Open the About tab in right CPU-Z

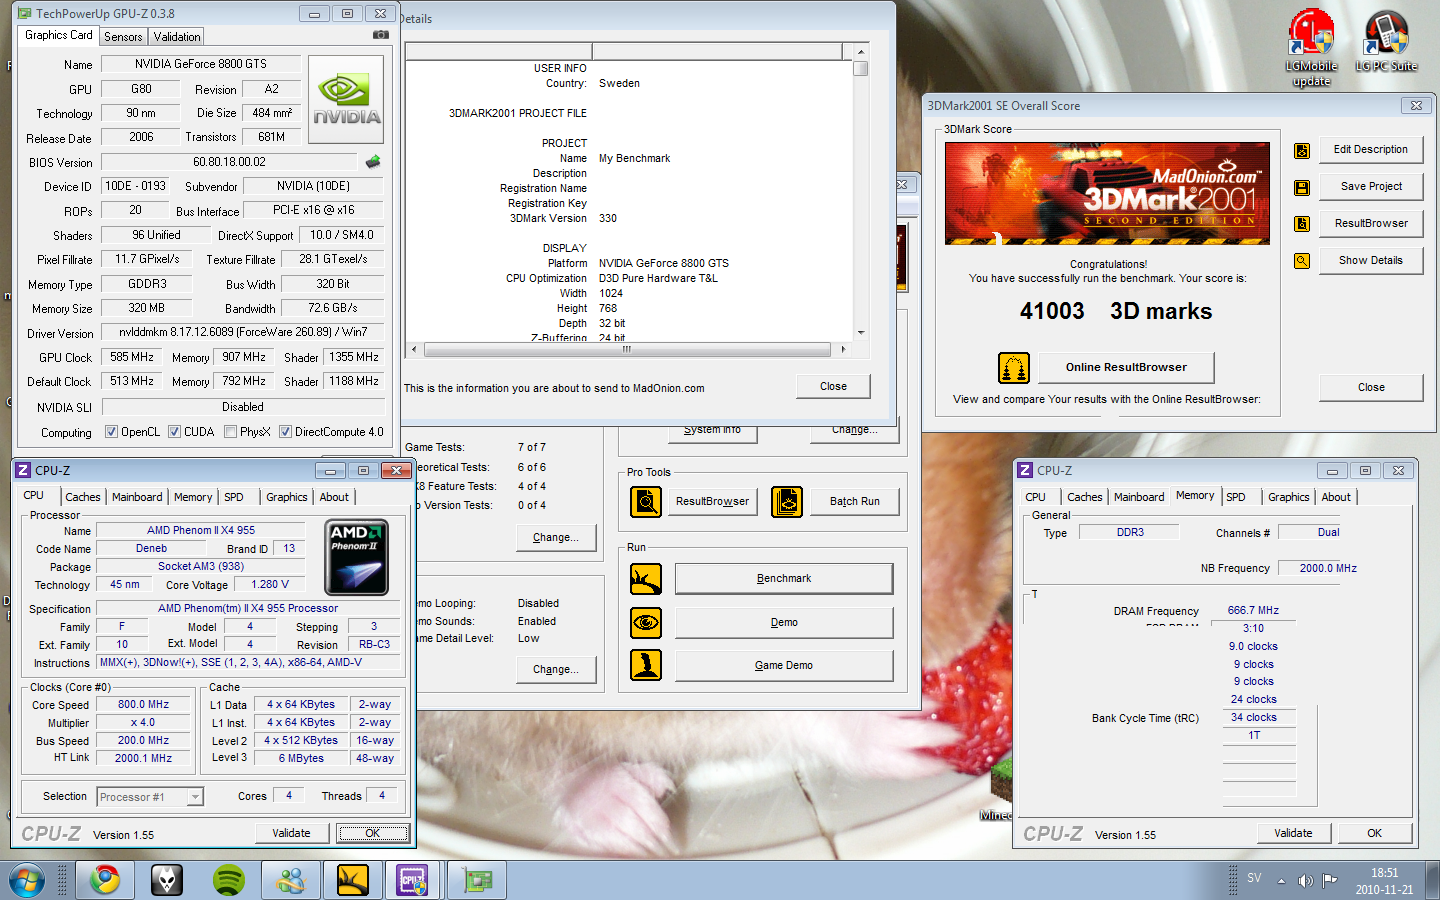[x=1336, y=497]
